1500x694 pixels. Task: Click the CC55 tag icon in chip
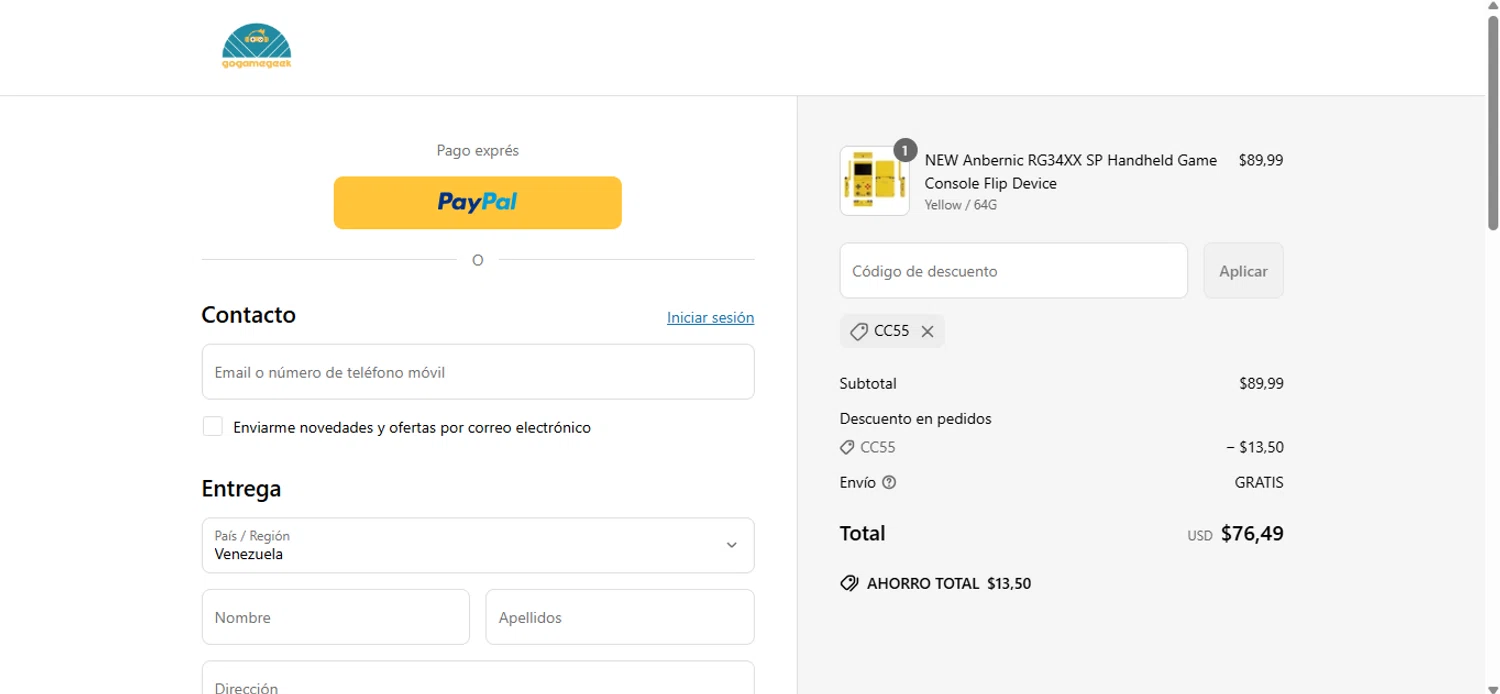[858, 331]
